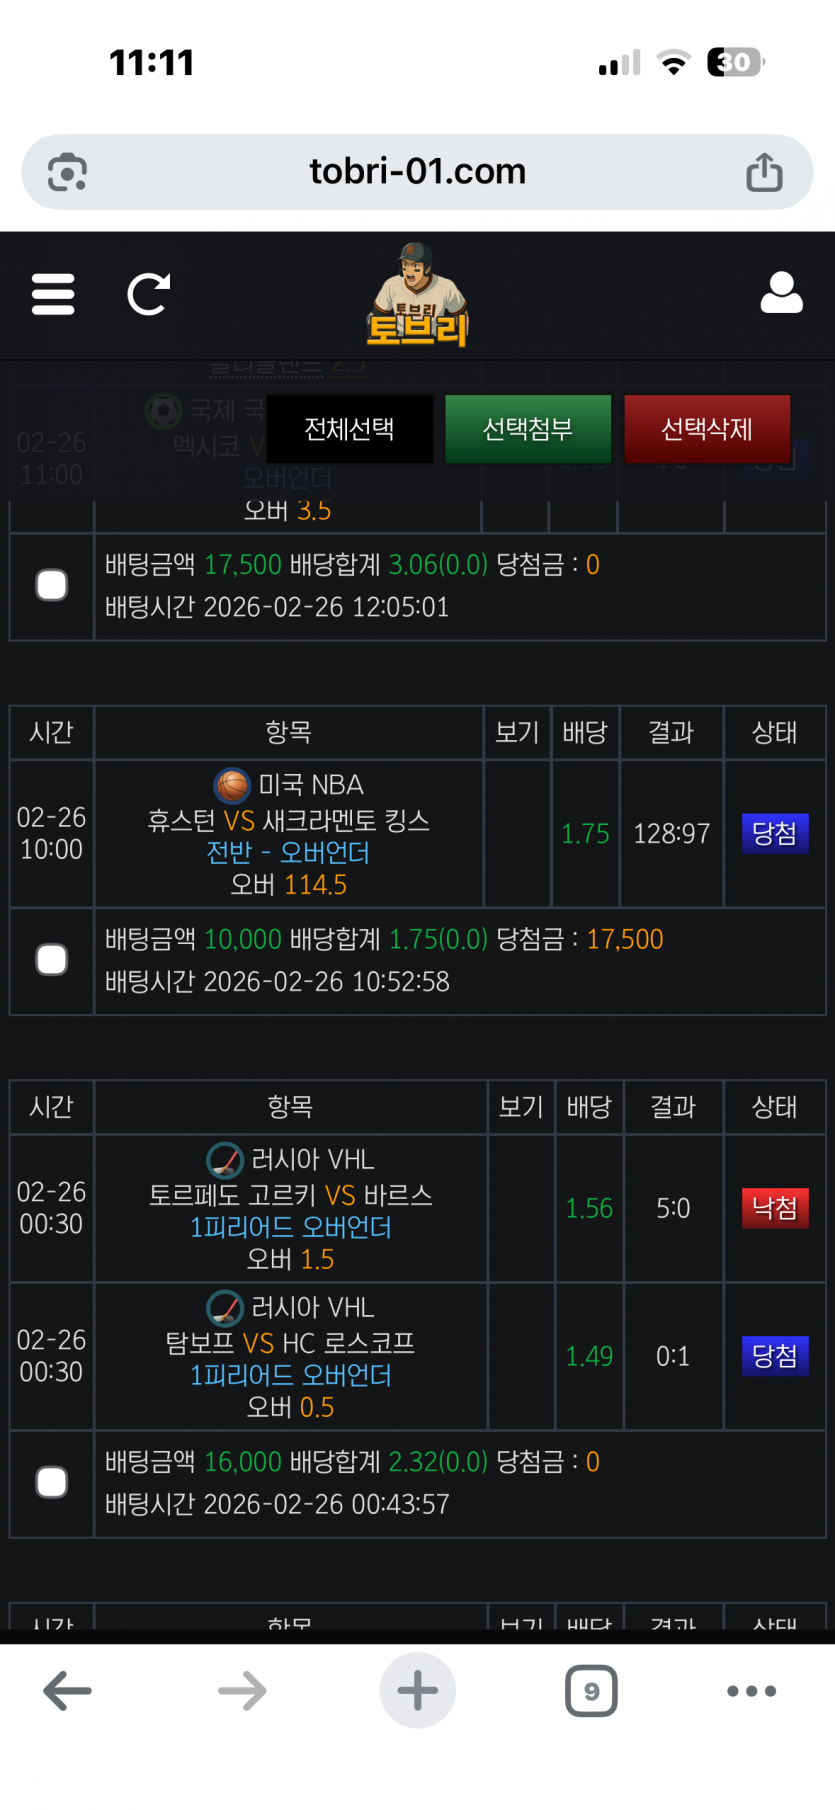Tap the blue 당첨 badge for NBA bet
The width and height of the screenshot is (835, 1810).
point(775,833)
